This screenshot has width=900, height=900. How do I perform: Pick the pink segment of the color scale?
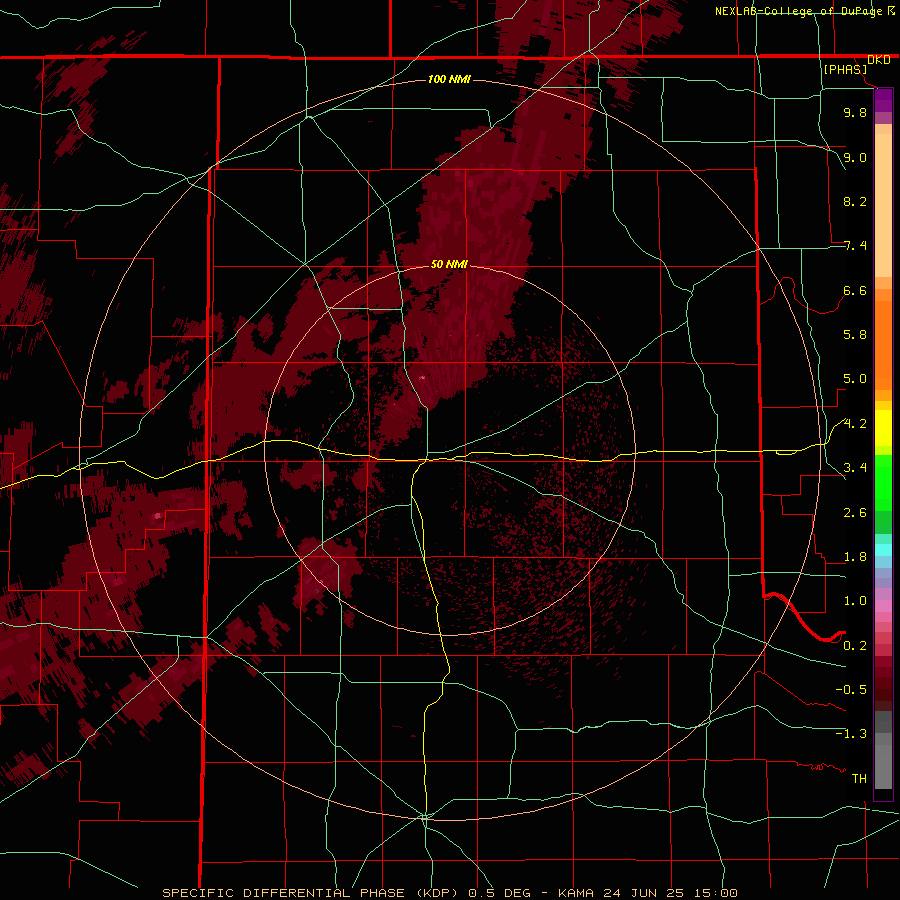tap(883, 606)
